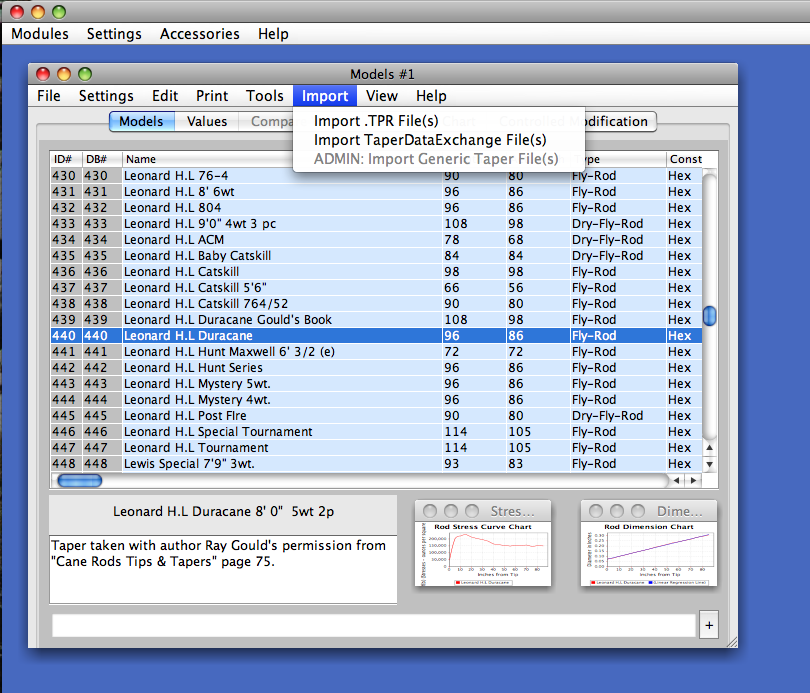
Task: Click the vertical scrollbar thumb of table
Action: click(710, 316)
